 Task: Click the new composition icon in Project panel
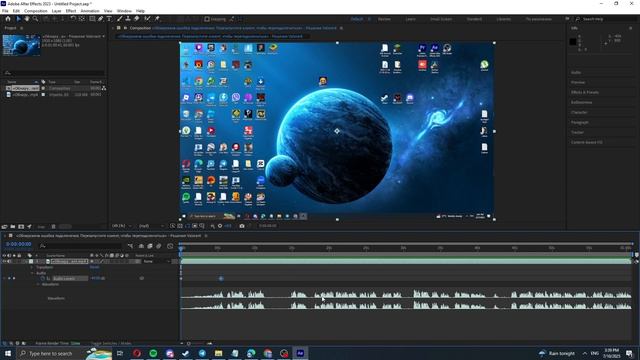coord(21,227)
